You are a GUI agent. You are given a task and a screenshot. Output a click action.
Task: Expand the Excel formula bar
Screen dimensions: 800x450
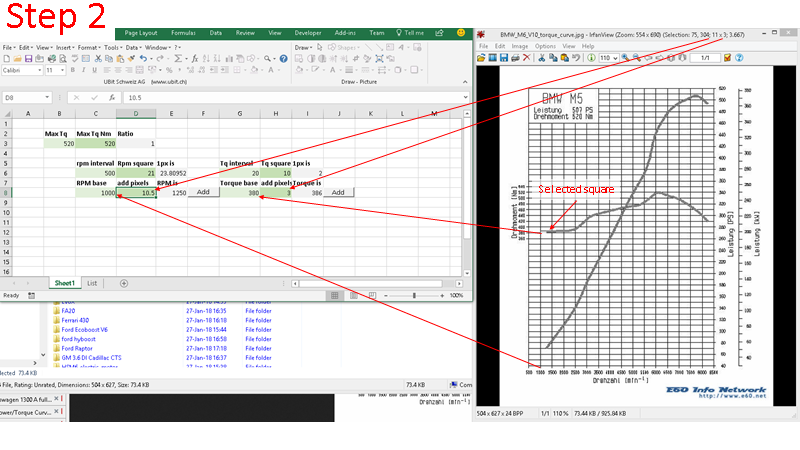[465, 97]
